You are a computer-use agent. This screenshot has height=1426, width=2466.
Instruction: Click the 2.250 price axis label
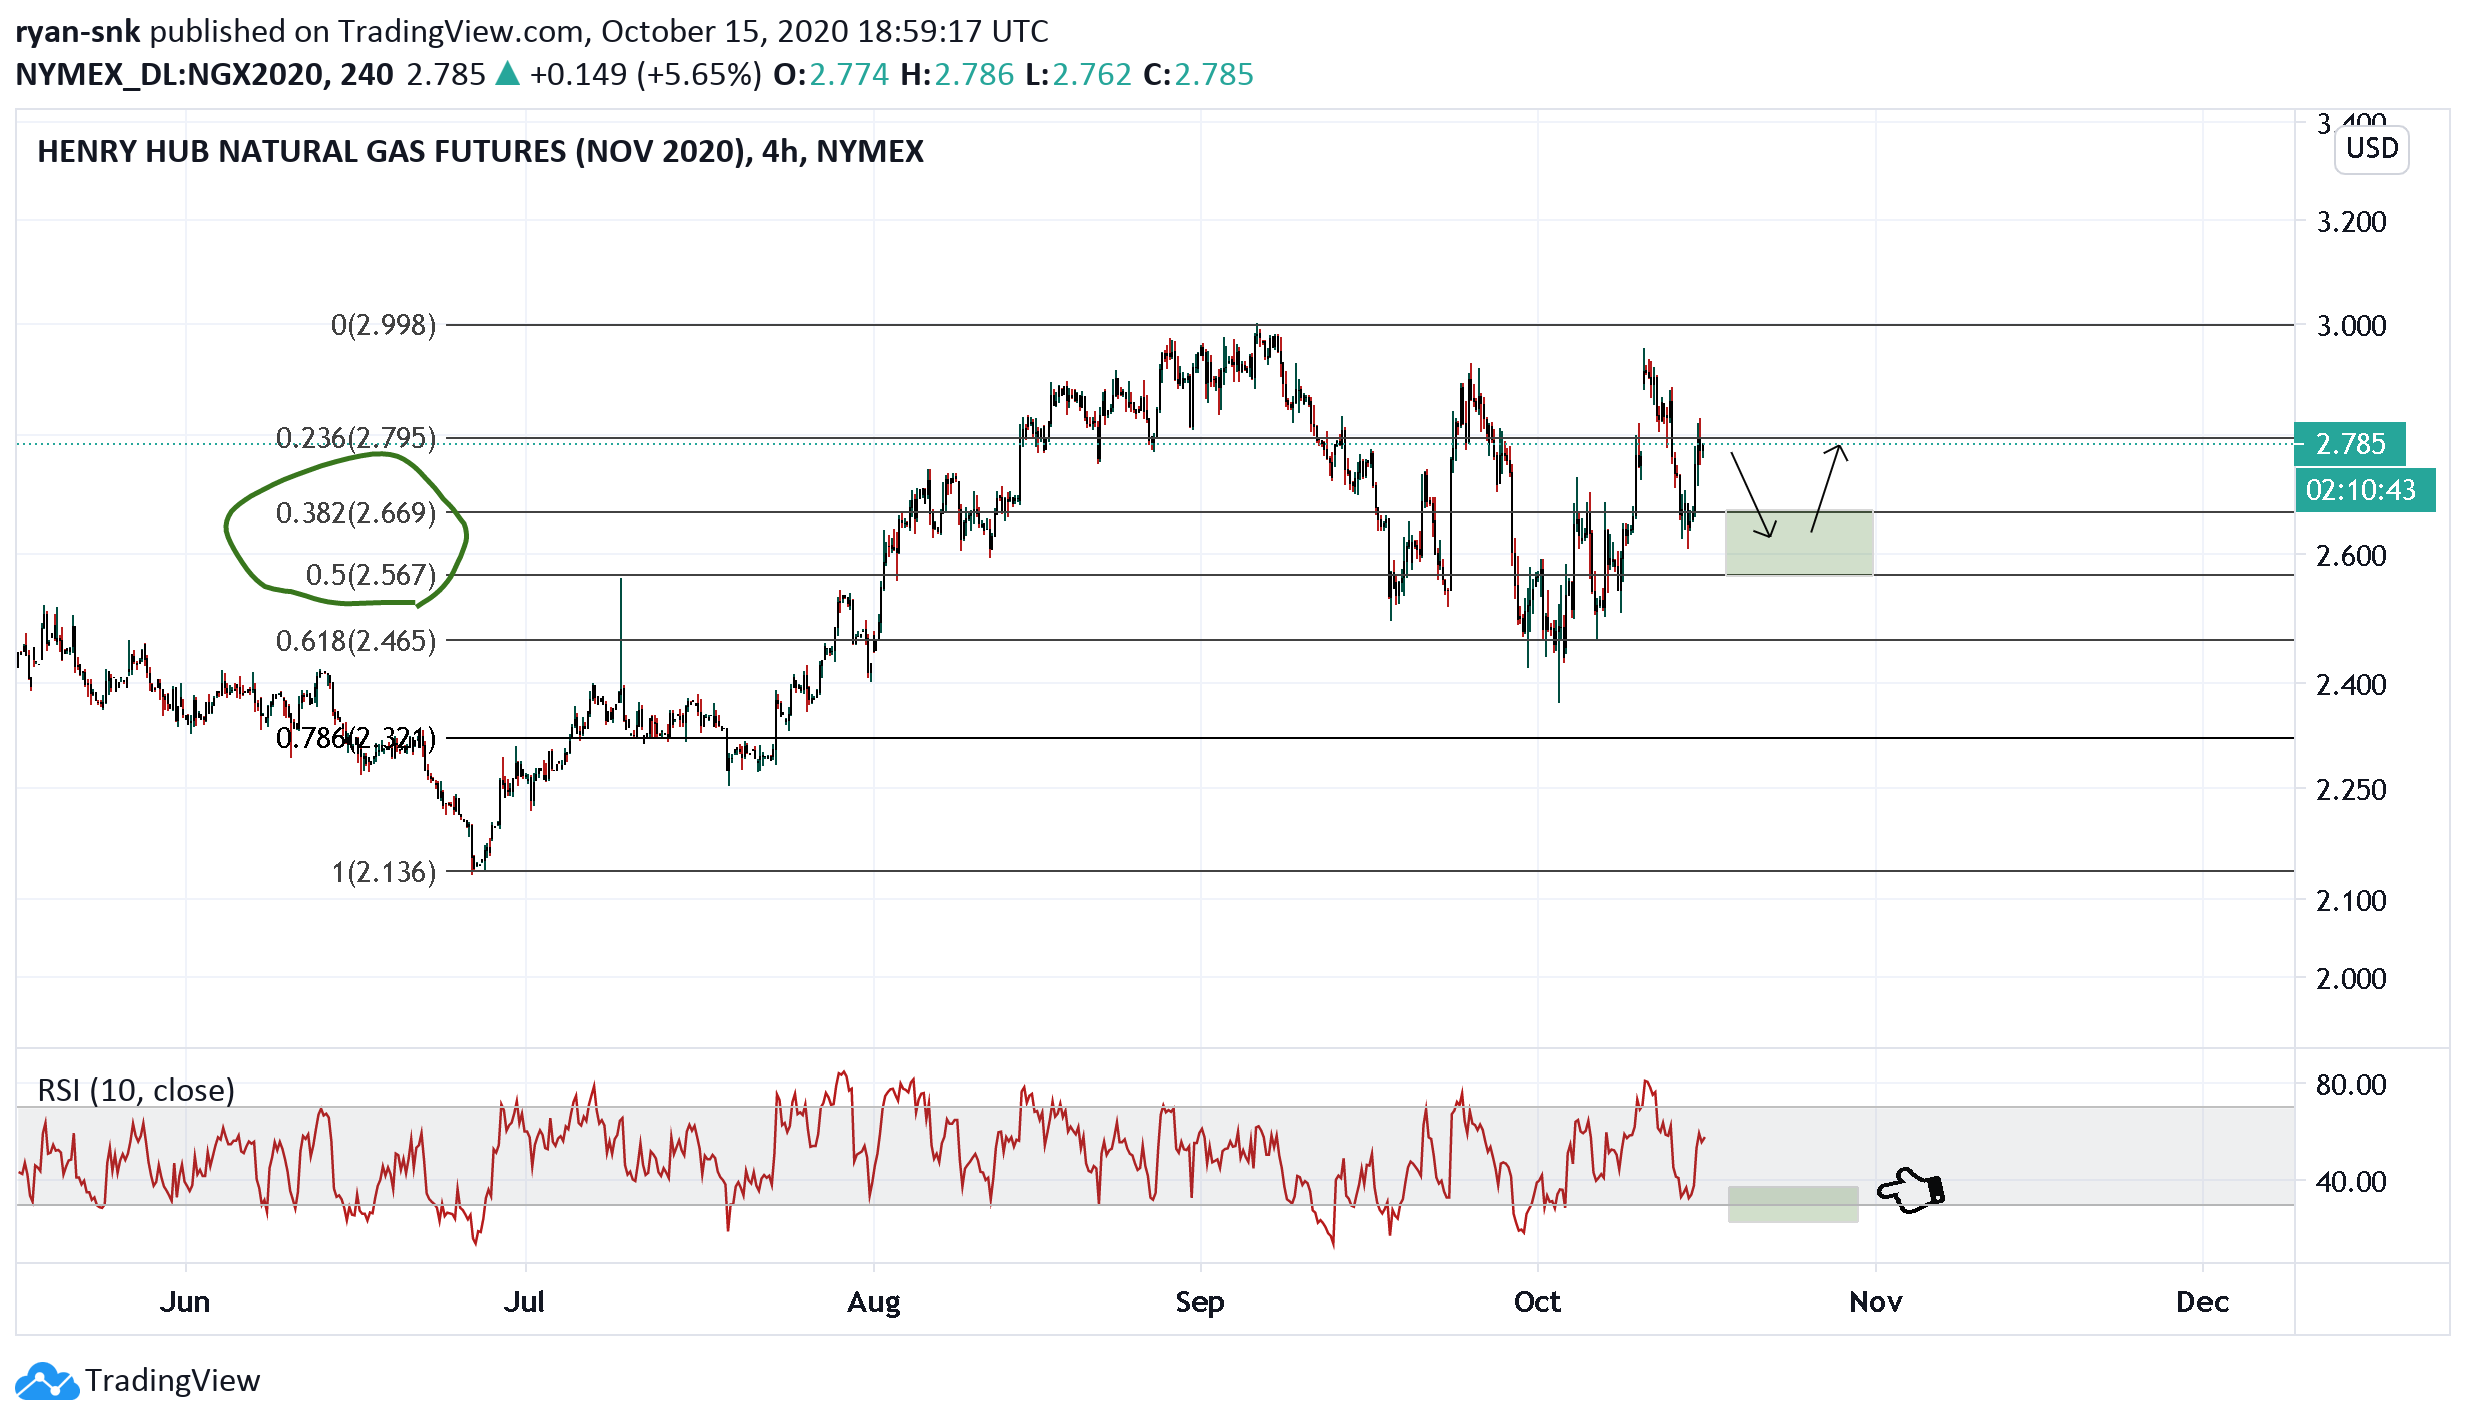click(2351, 790)
